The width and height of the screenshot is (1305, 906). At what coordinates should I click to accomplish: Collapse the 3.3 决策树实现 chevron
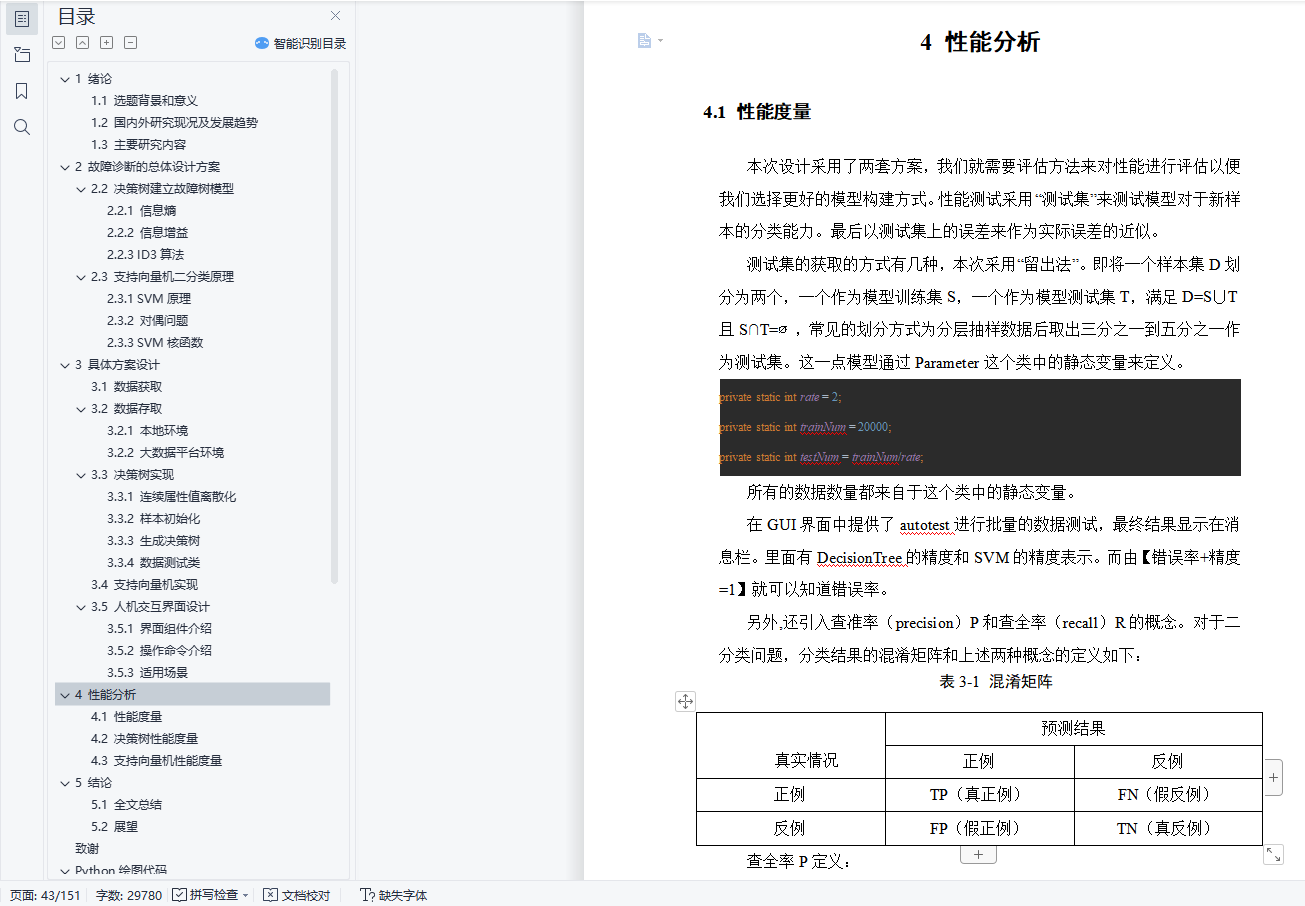point(81,475)
